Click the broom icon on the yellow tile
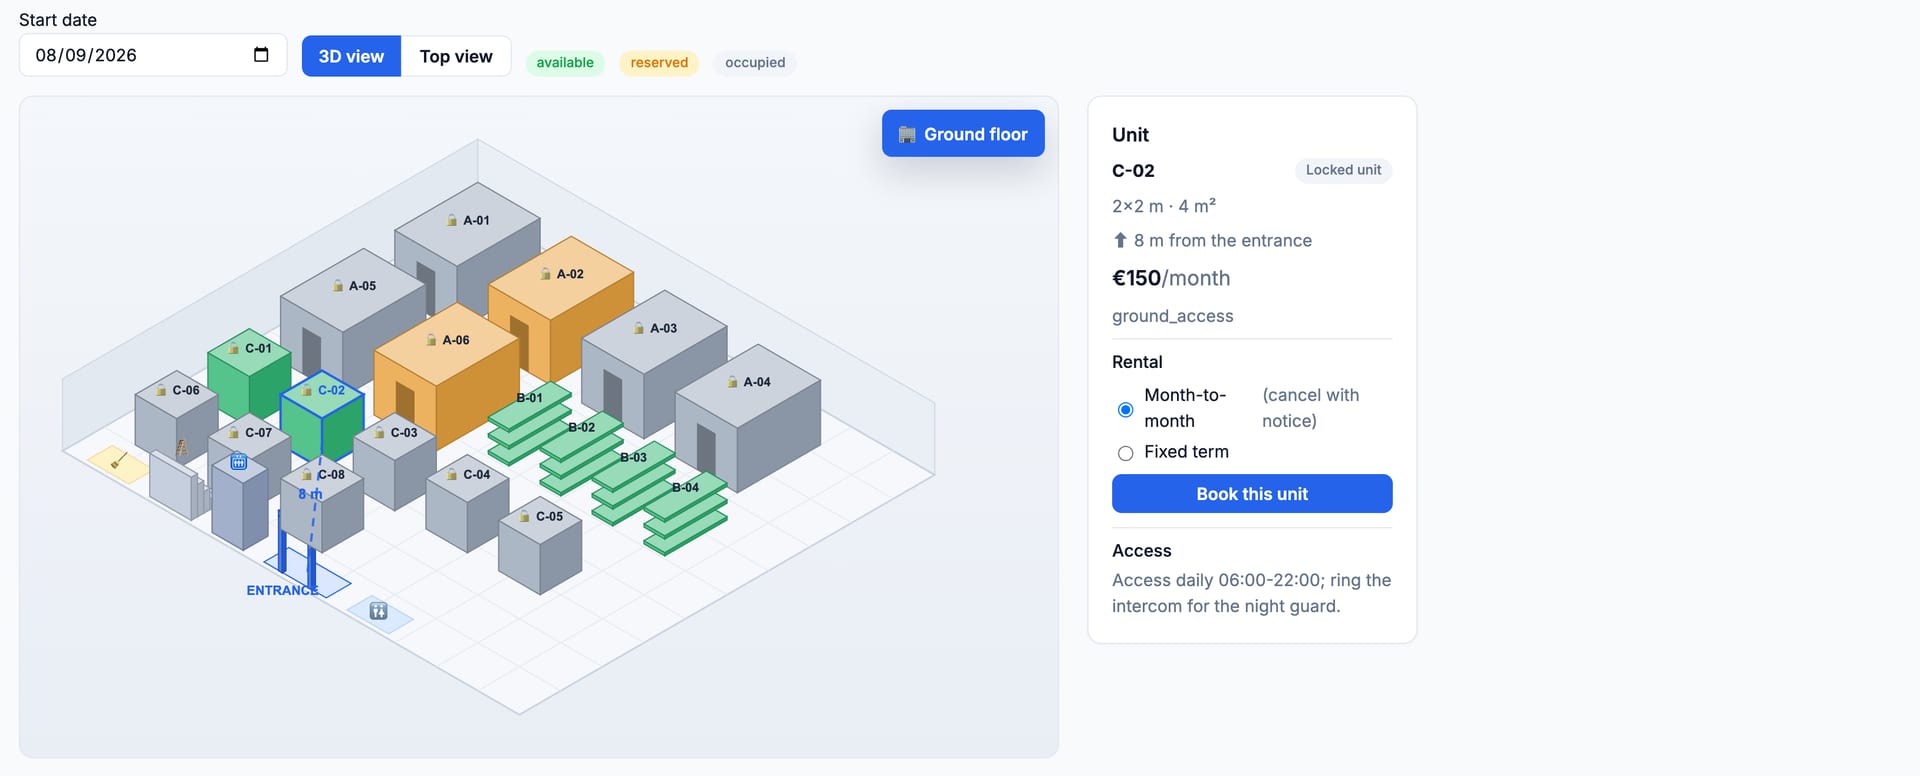The height and width of the screenshot is (776, 1920). tap(118, 461)
